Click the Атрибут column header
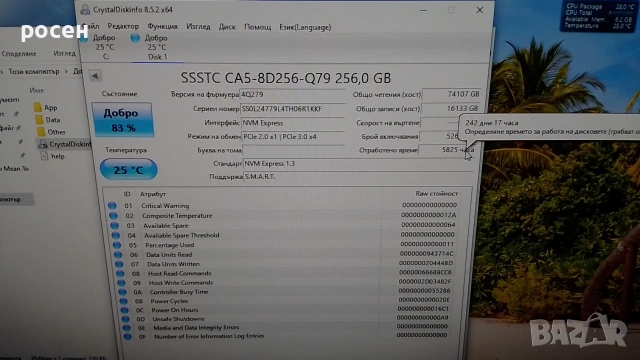 tap(153, 194)
